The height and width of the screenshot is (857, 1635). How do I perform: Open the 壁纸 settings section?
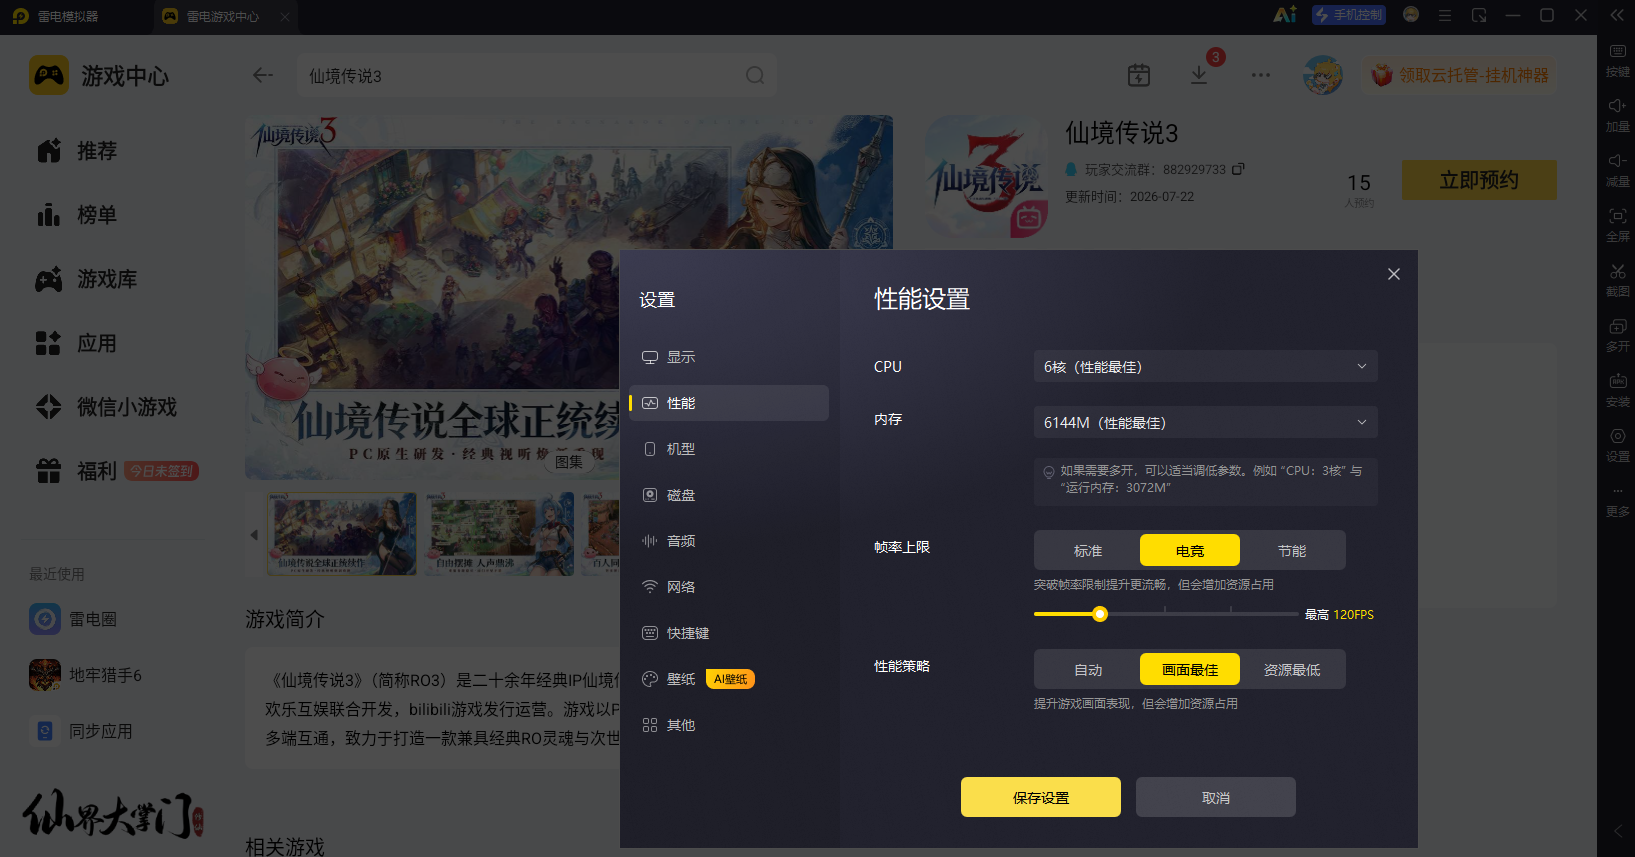[x=729, y=679]
